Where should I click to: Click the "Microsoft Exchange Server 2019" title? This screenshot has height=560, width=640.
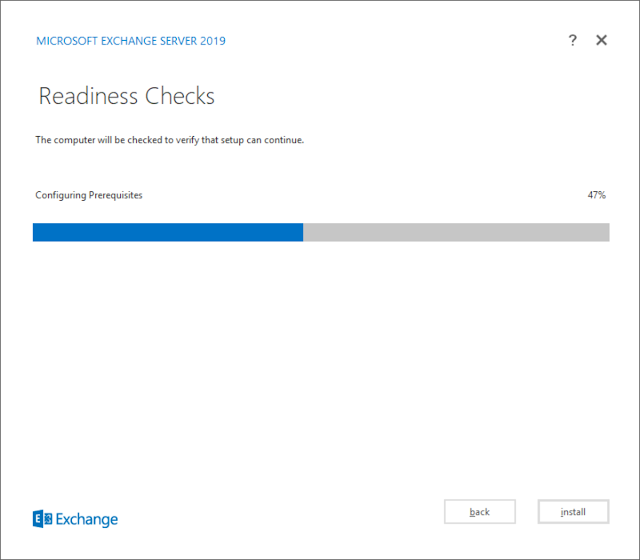click(131, 41)
